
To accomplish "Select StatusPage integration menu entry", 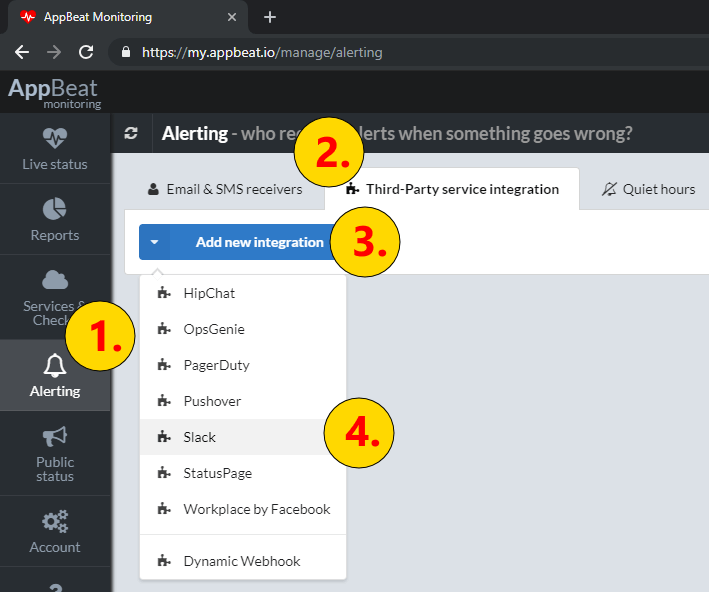I will click(243, 473).
